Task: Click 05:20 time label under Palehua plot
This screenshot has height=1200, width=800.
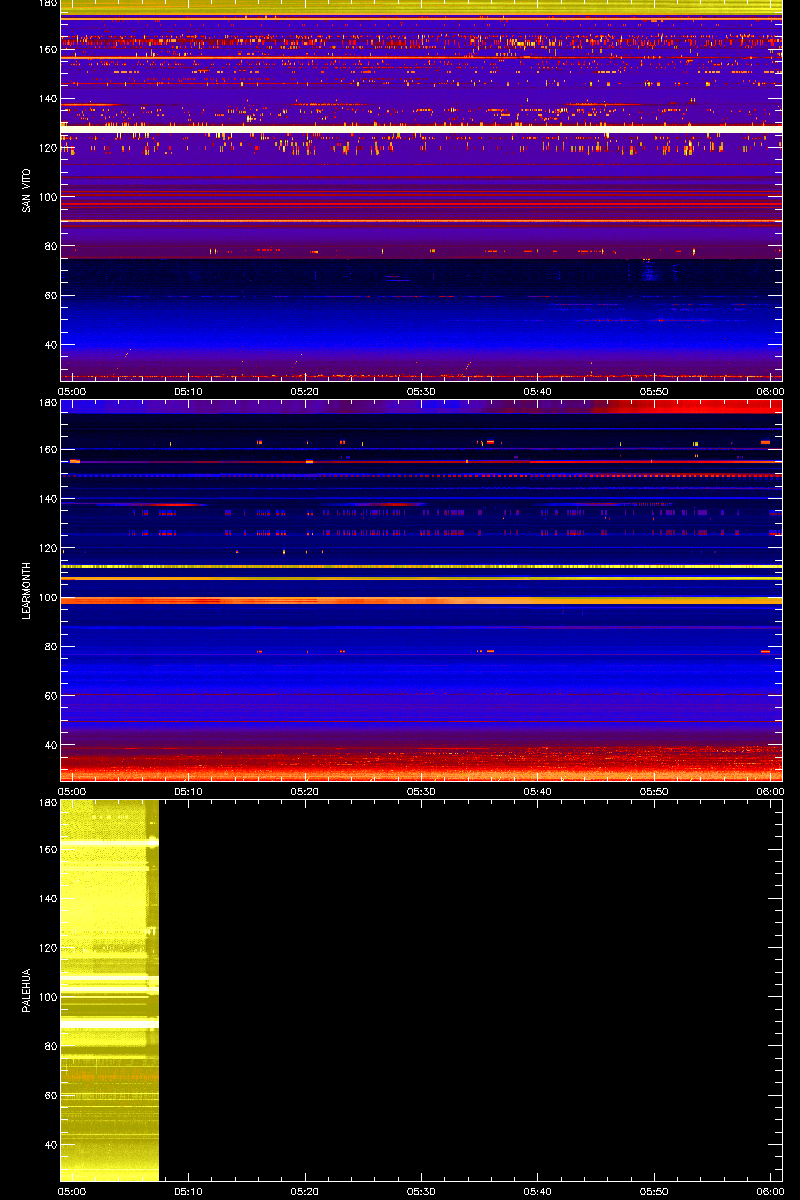Action: pyautogui.click(x=305, y=1192)
